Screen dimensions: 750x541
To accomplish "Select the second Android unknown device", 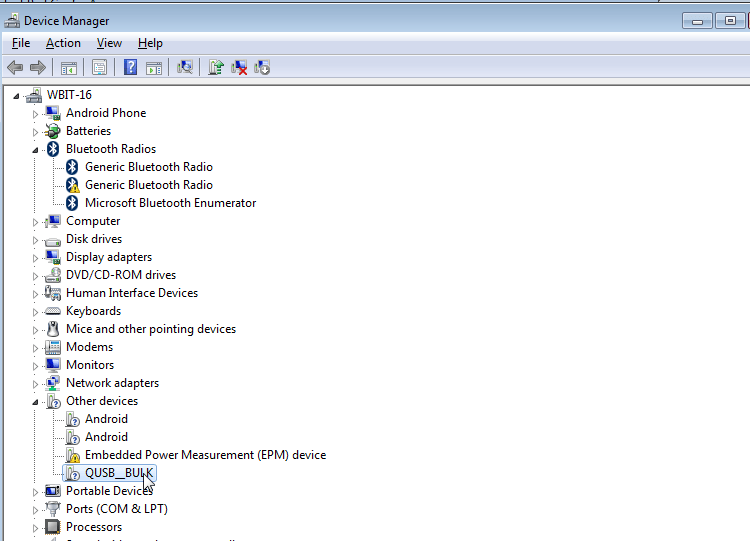I will [106, 437].
